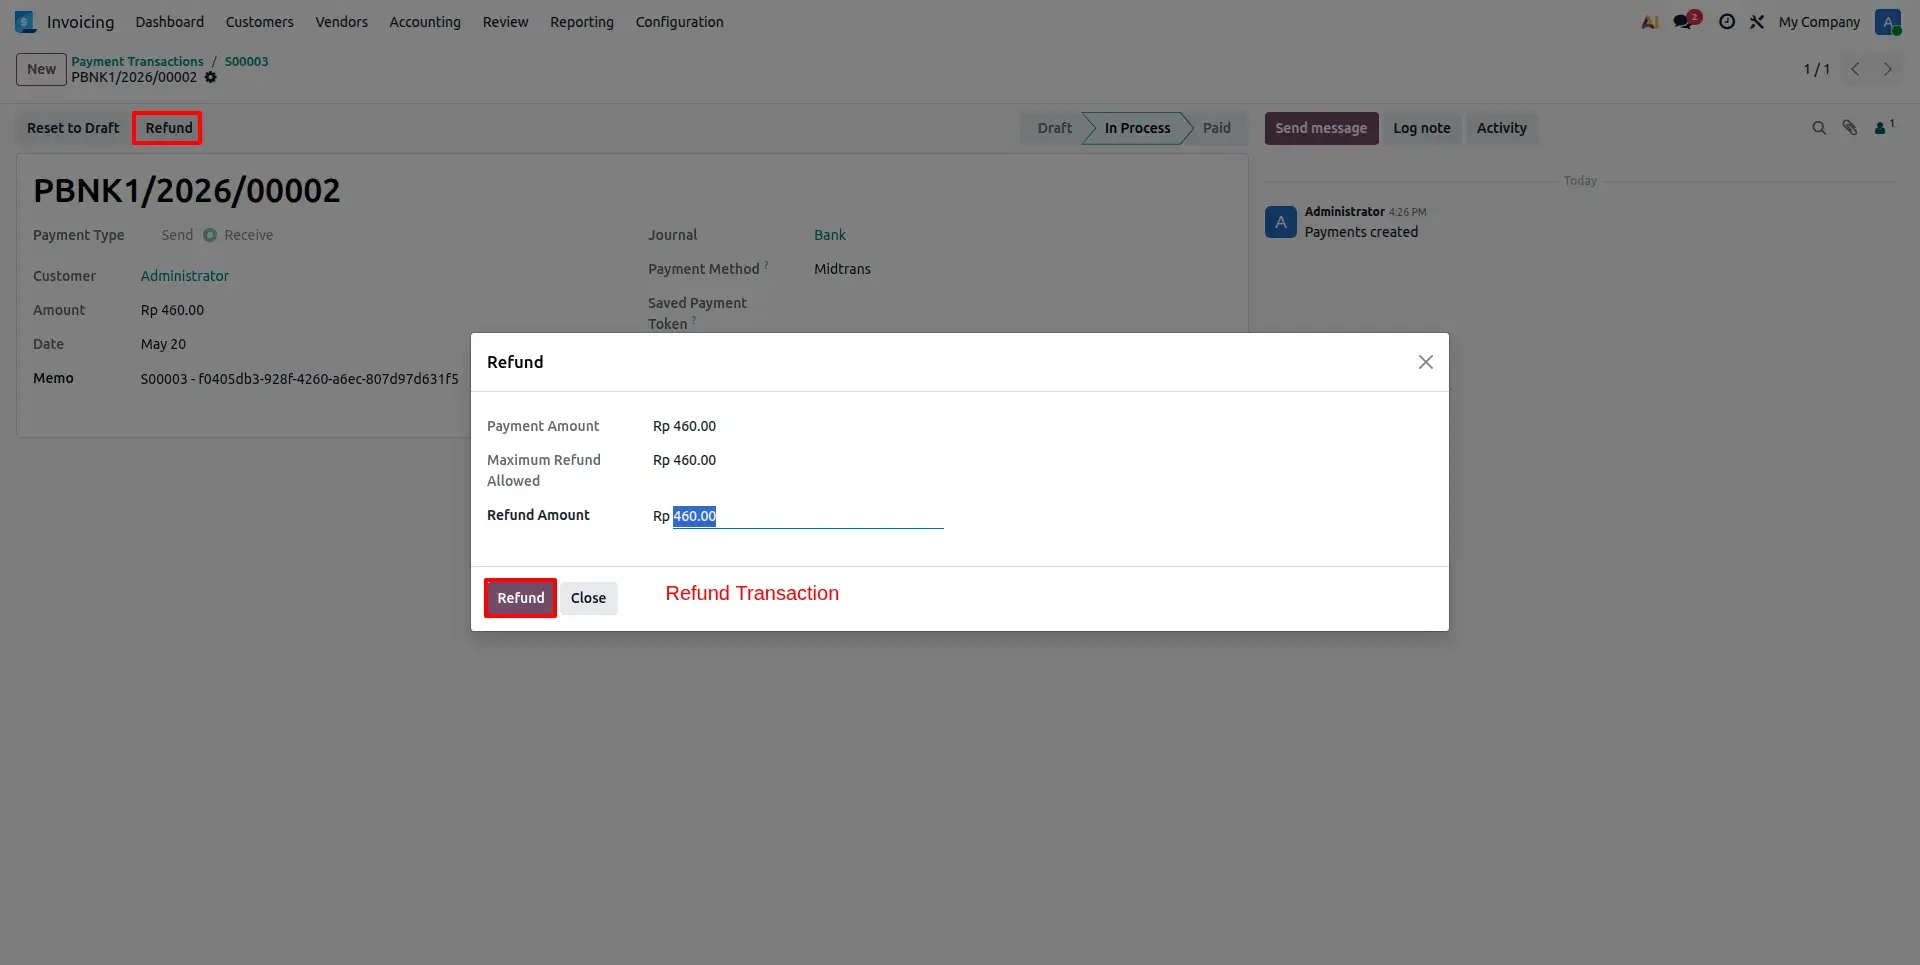Click the New record button
The image size is (1920, 965).
(41, 69)
